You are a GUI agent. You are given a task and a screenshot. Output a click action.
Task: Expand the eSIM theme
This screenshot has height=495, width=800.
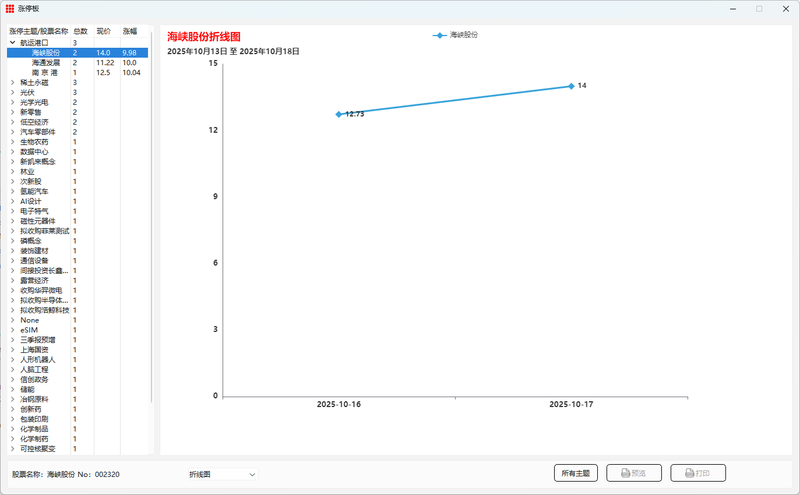13,330
